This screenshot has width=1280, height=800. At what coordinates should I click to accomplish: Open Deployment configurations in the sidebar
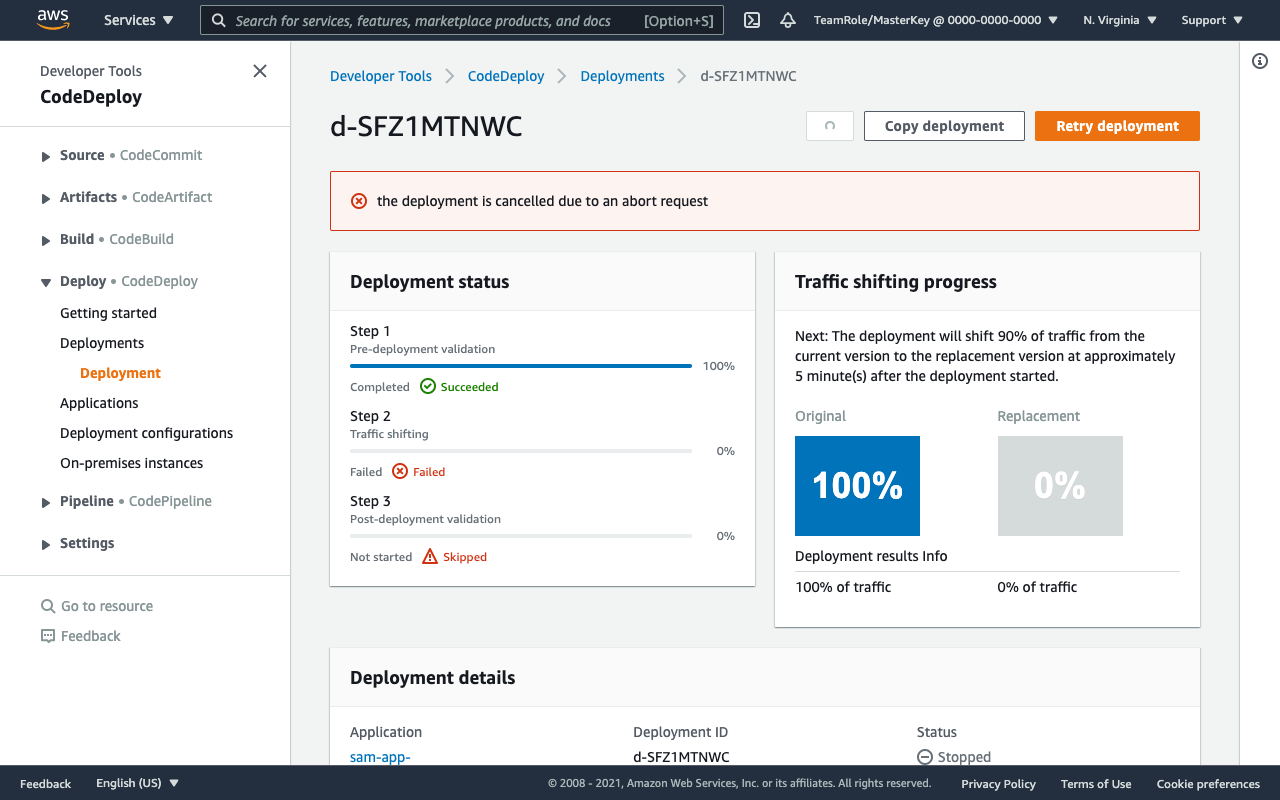(x=146, y=433)
